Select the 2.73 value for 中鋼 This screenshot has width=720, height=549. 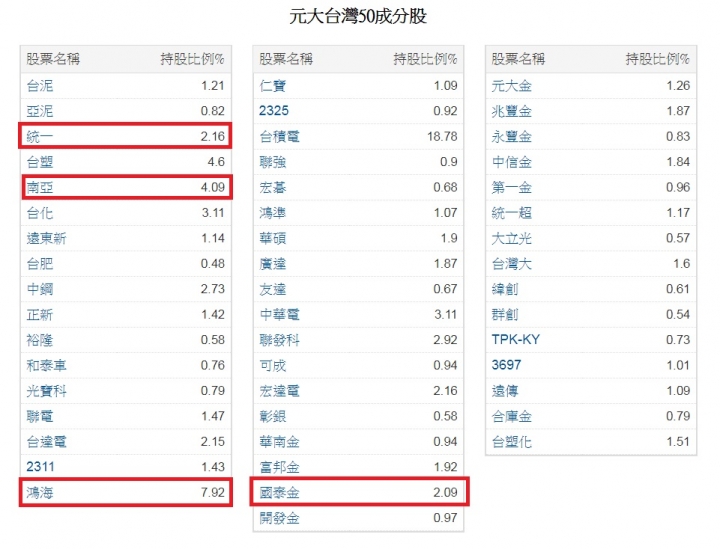click(x=213, y=289)
